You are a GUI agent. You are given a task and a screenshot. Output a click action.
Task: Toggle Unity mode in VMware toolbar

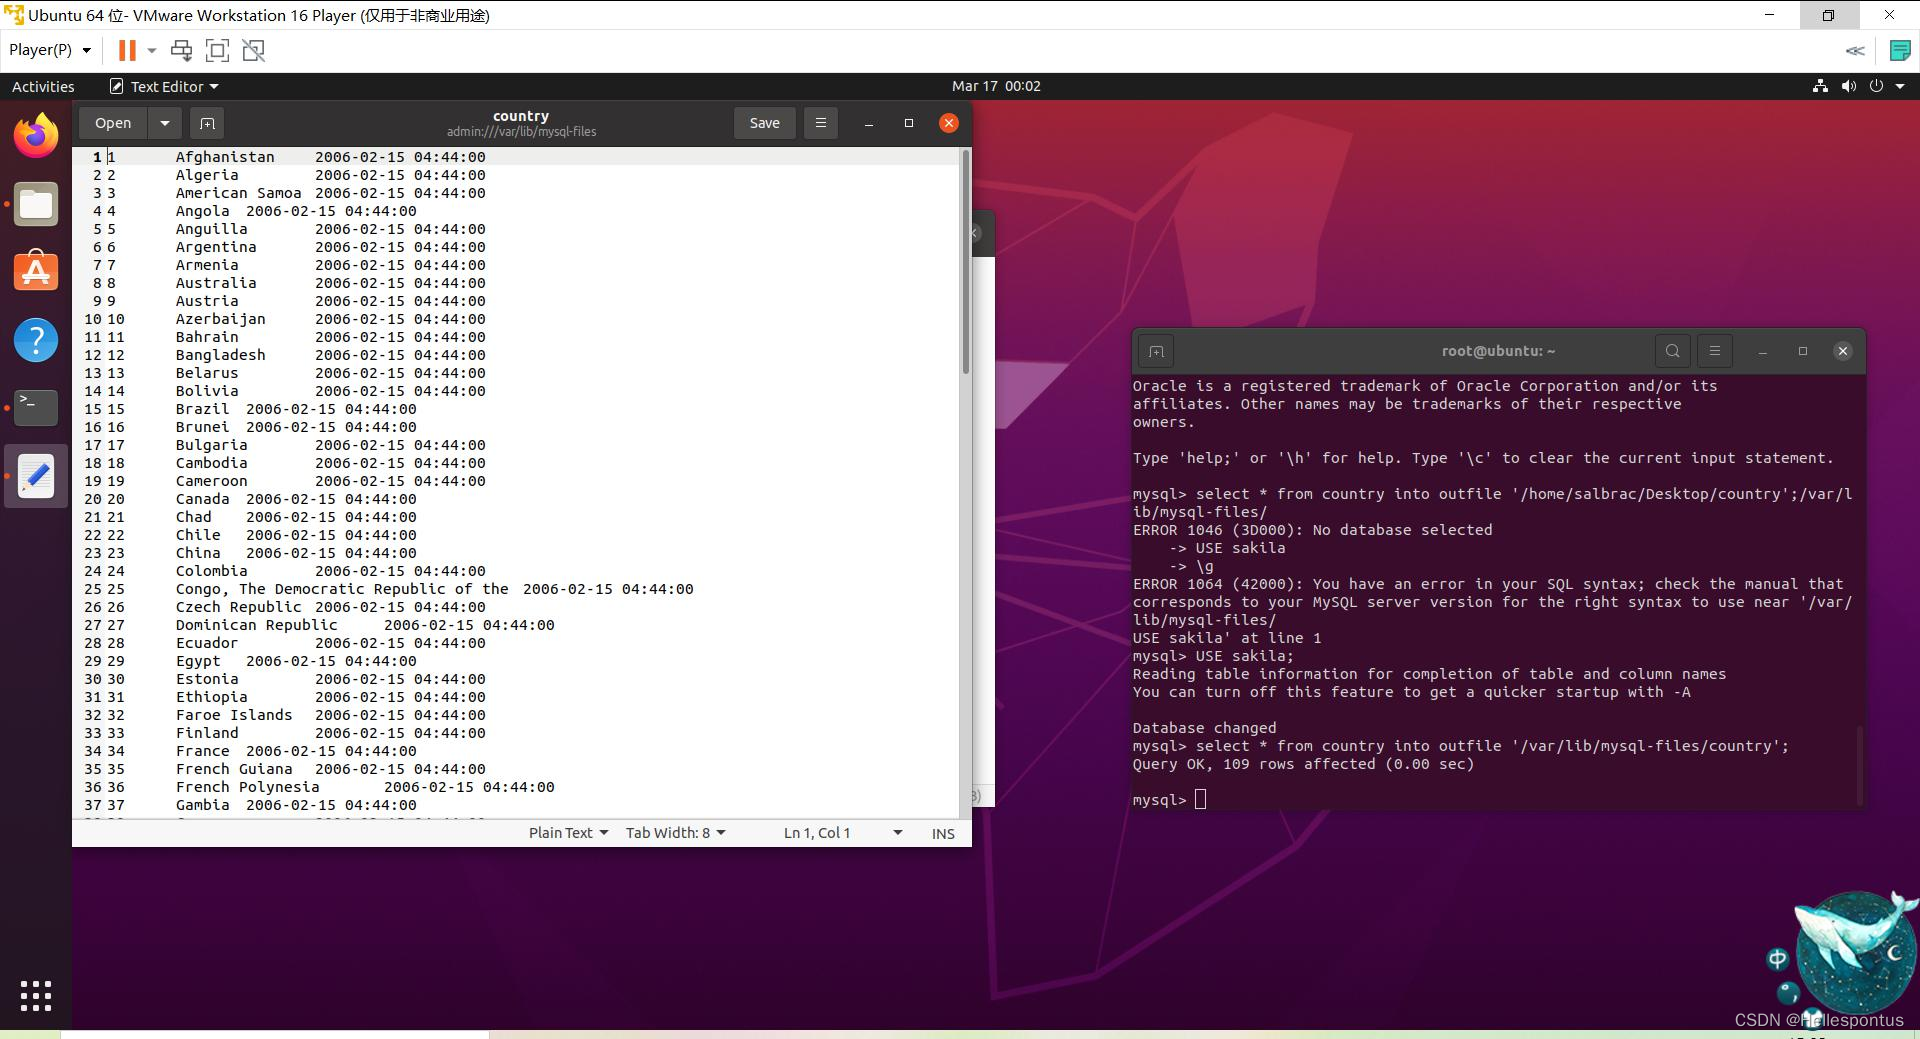(253, 50)
